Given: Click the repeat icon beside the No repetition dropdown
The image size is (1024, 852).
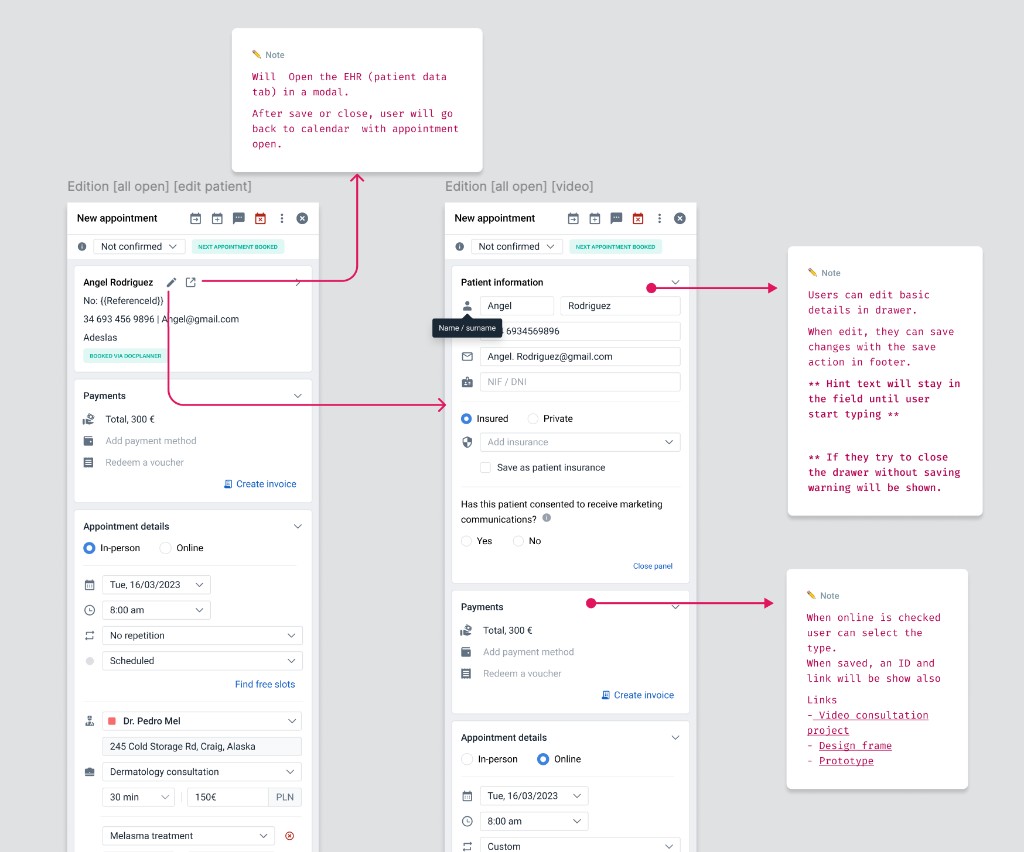Looking at the screenshot, I should tap(89, 635).
